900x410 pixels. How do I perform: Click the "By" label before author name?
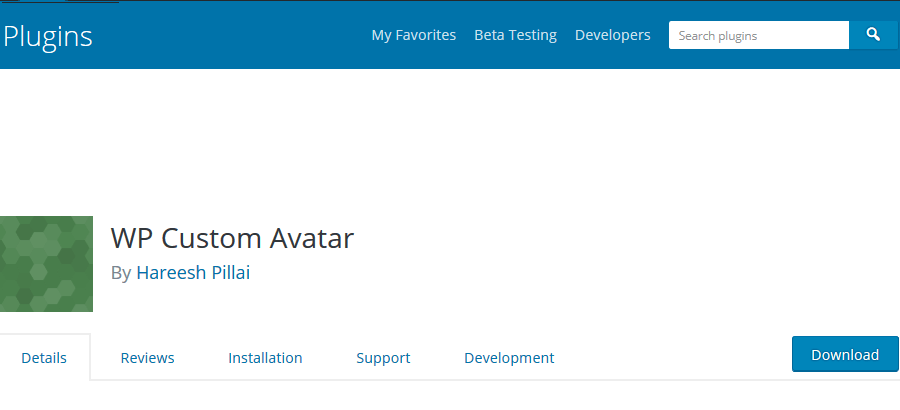coord(121,273)
